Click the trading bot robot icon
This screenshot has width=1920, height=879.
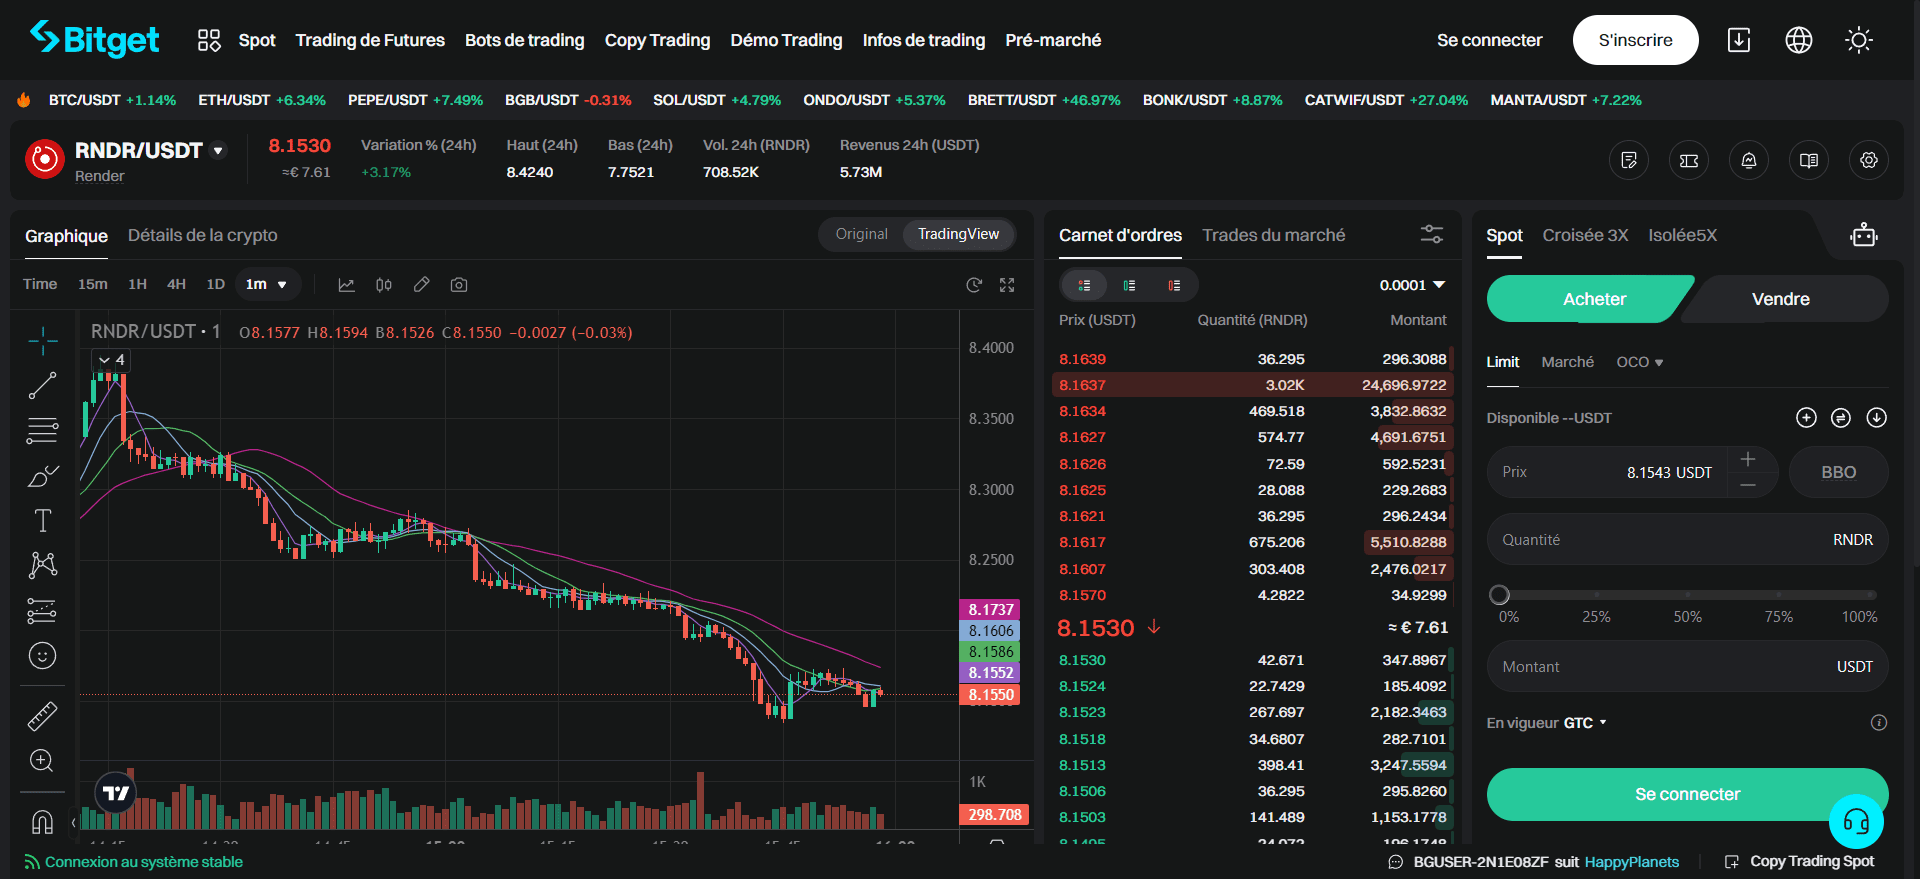[1863, 235]
